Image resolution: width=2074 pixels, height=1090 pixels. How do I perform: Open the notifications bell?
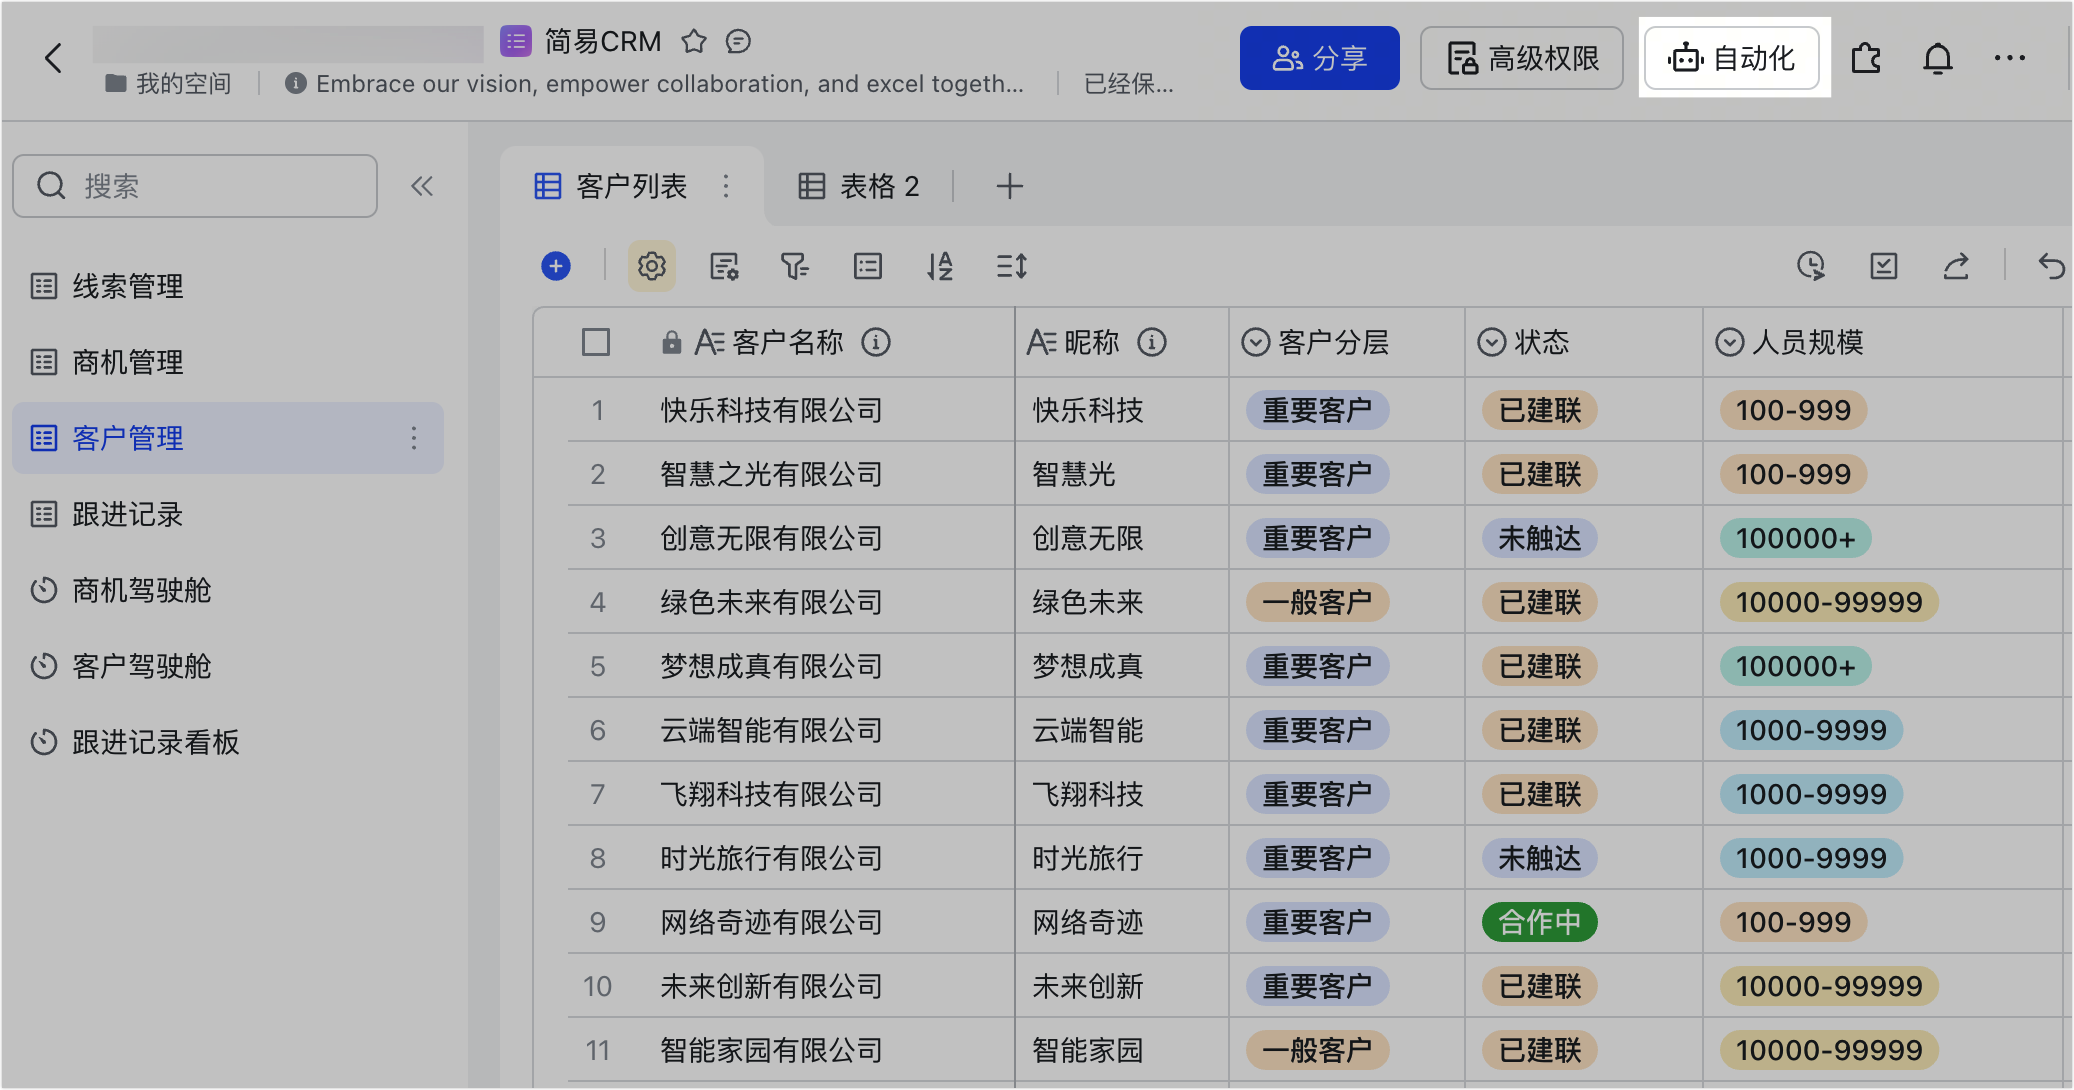pyautogui.click(x=1938, y=59)
